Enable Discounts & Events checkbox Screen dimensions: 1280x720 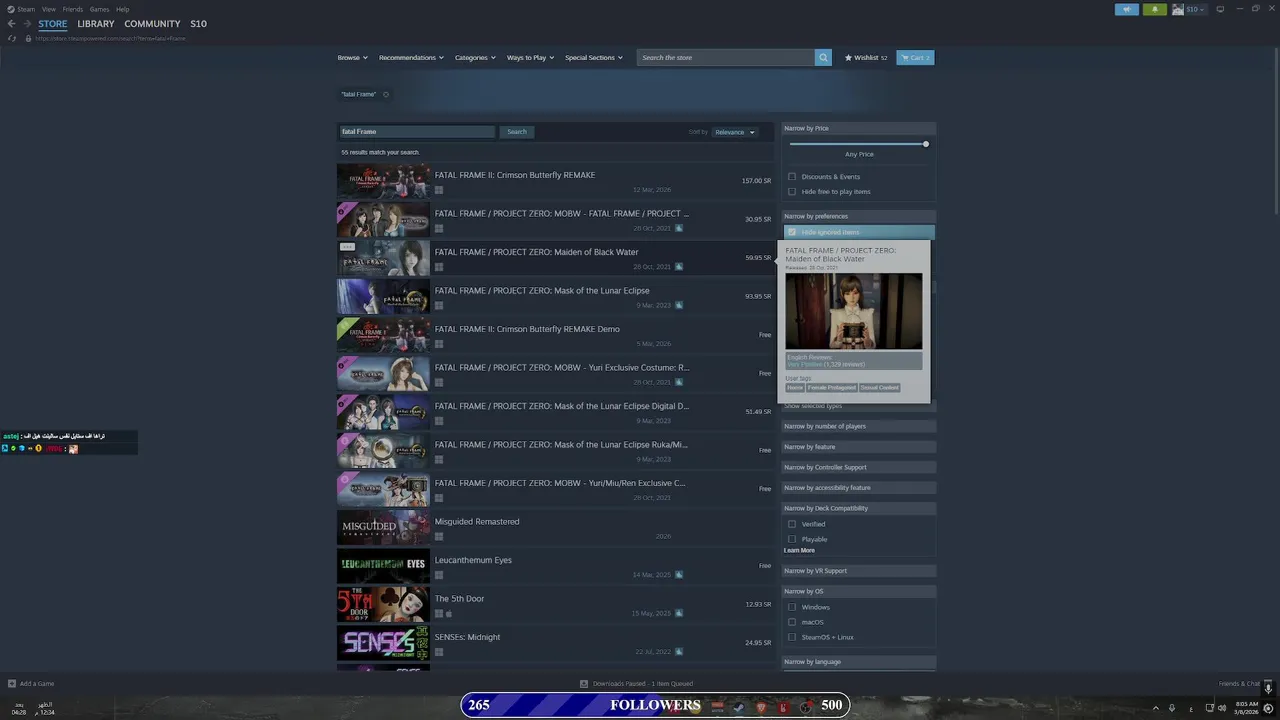[792, 177]
